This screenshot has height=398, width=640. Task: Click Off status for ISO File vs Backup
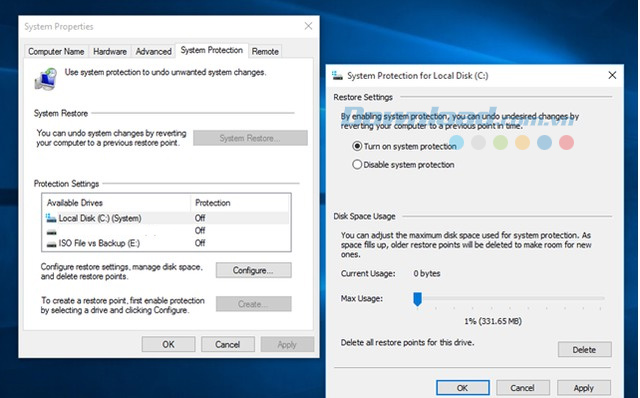200,243
